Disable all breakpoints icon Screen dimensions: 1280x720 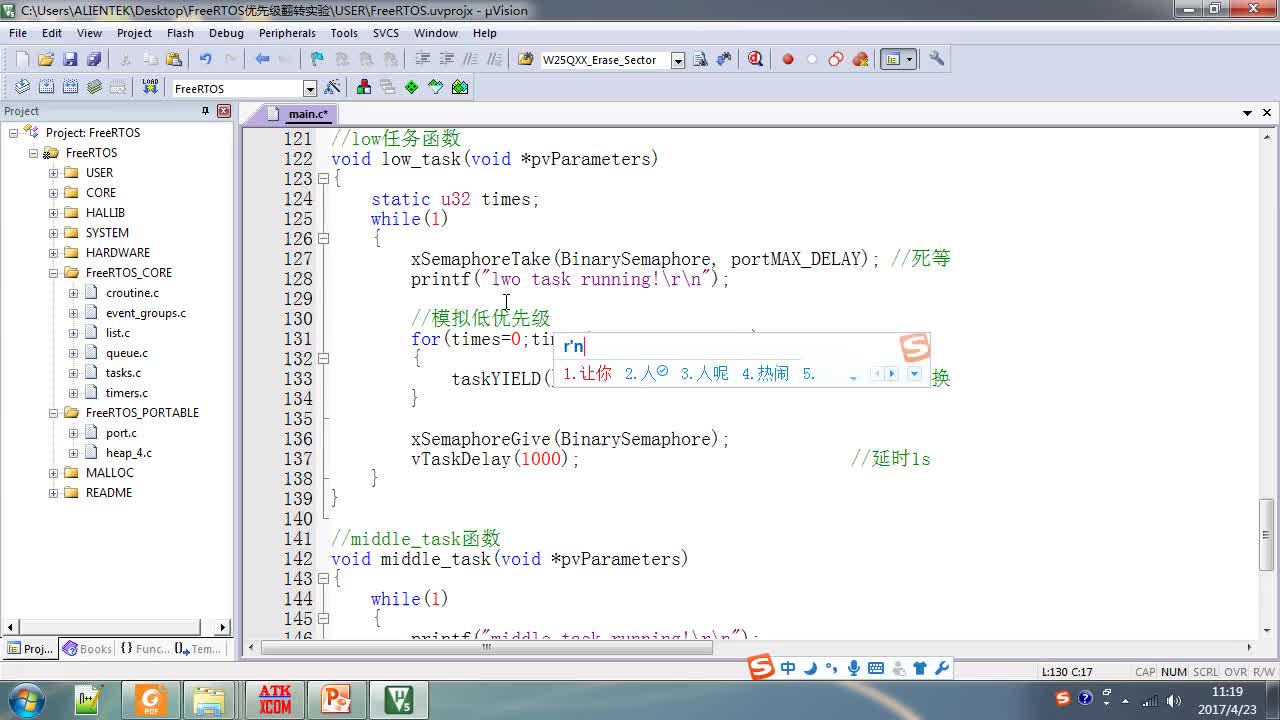836,60
